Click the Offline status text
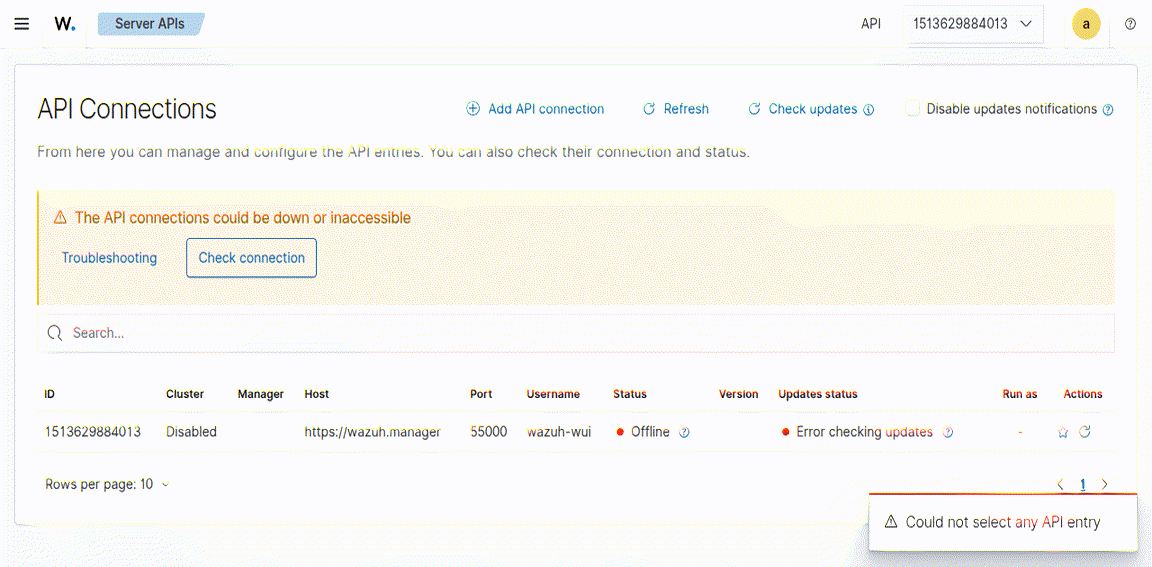The image size is (1152, 567). coord(650,432)
